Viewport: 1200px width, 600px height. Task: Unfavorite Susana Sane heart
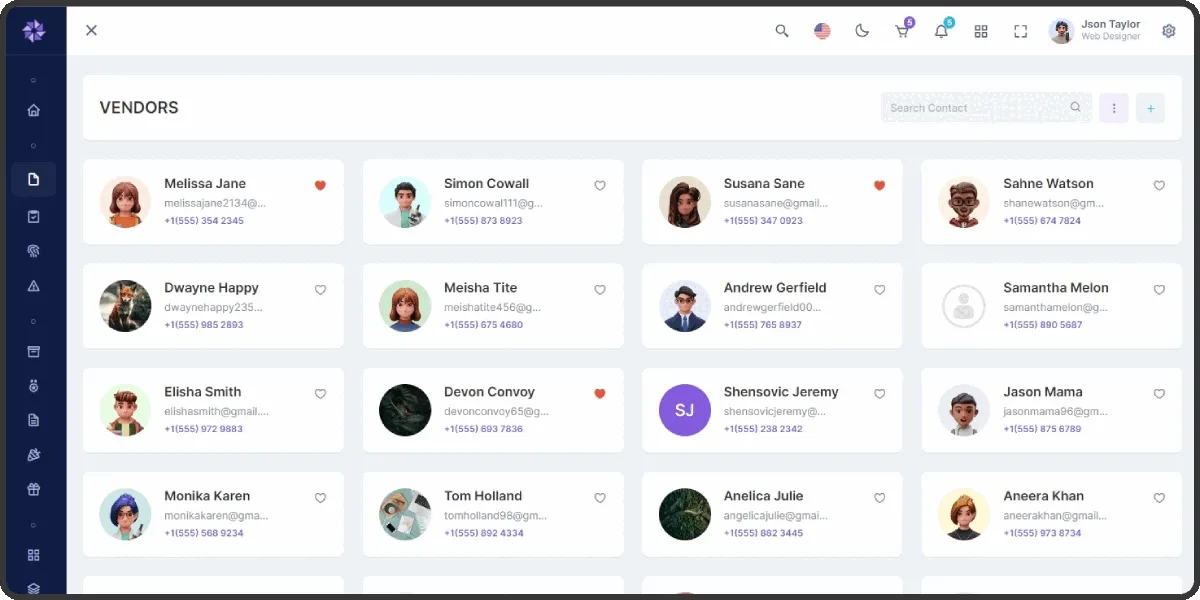[880, 185]
